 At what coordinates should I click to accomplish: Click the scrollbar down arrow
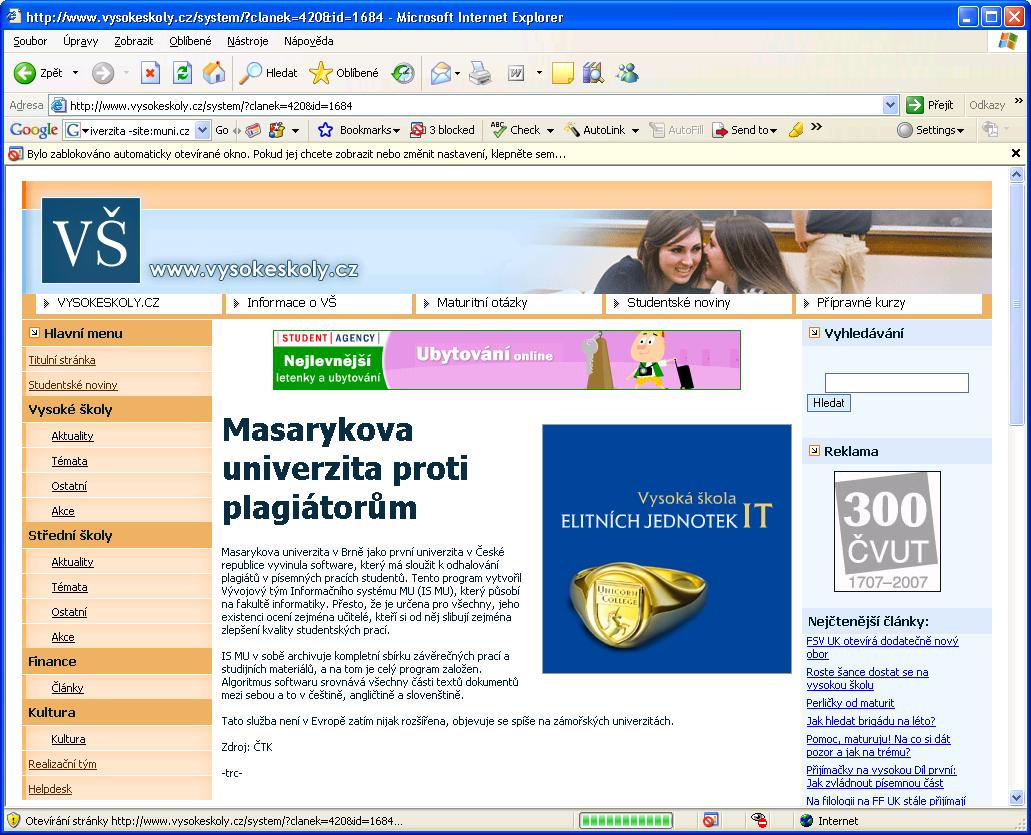1017,798
